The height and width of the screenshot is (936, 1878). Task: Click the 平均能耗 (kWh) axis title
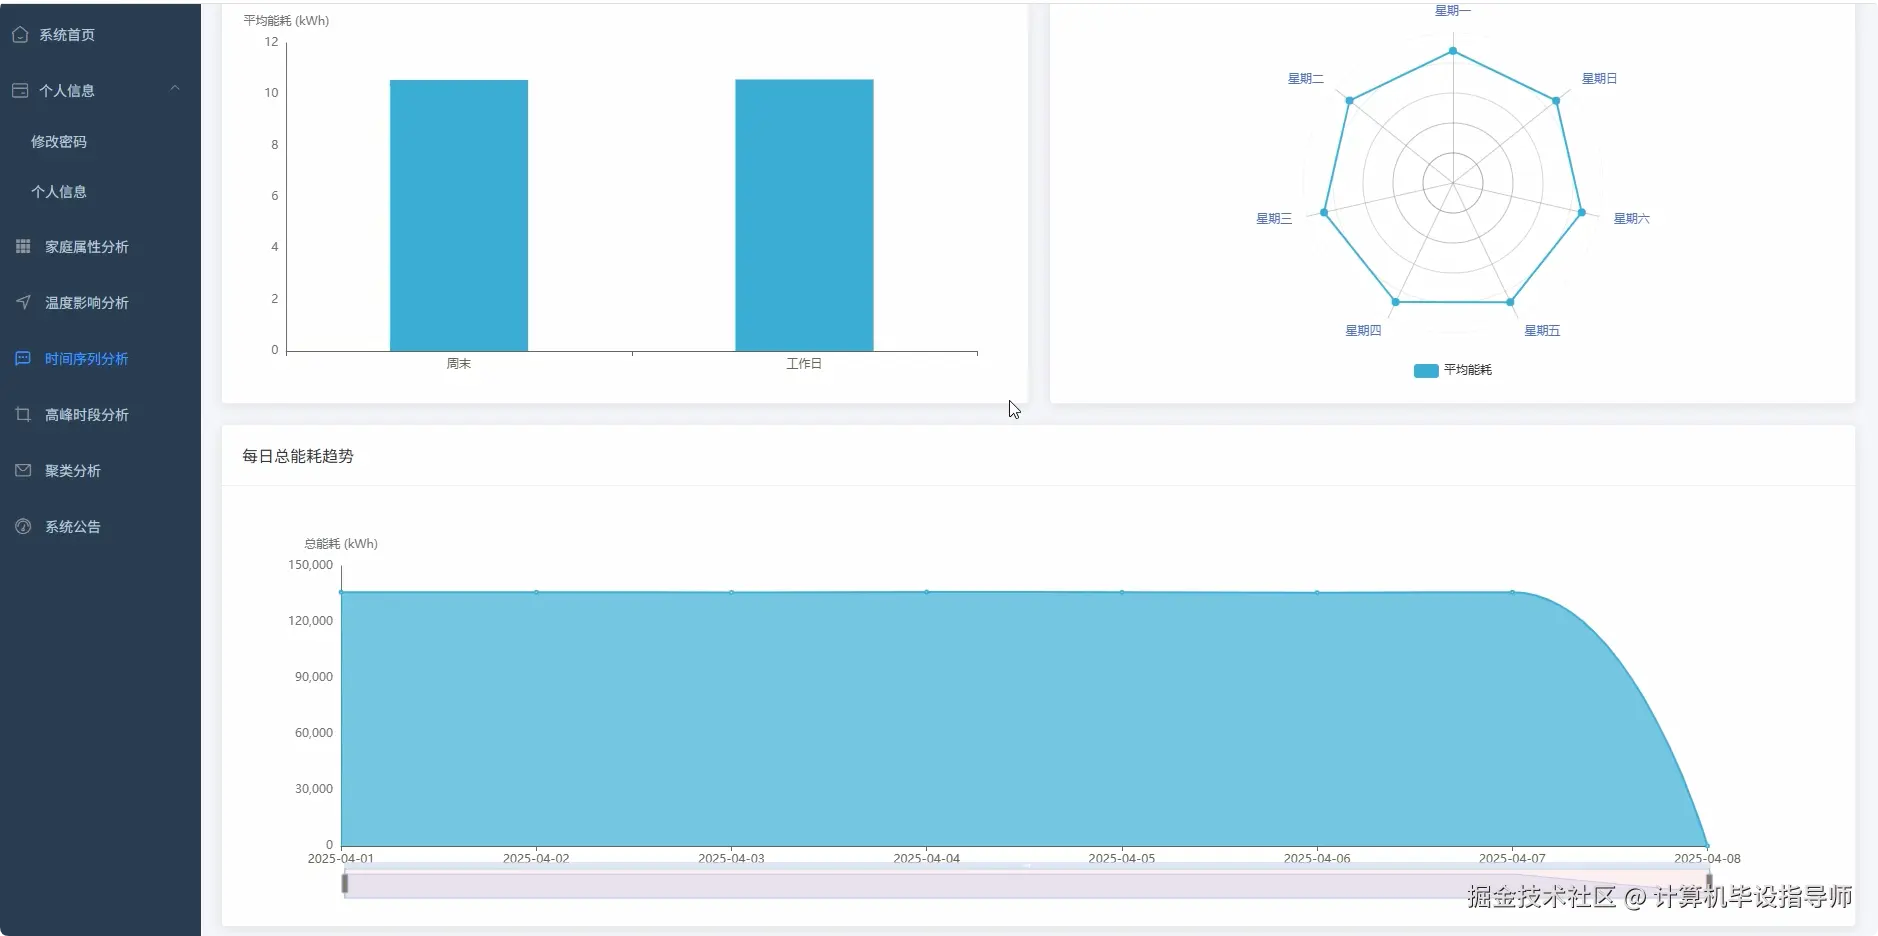point(286,20)
